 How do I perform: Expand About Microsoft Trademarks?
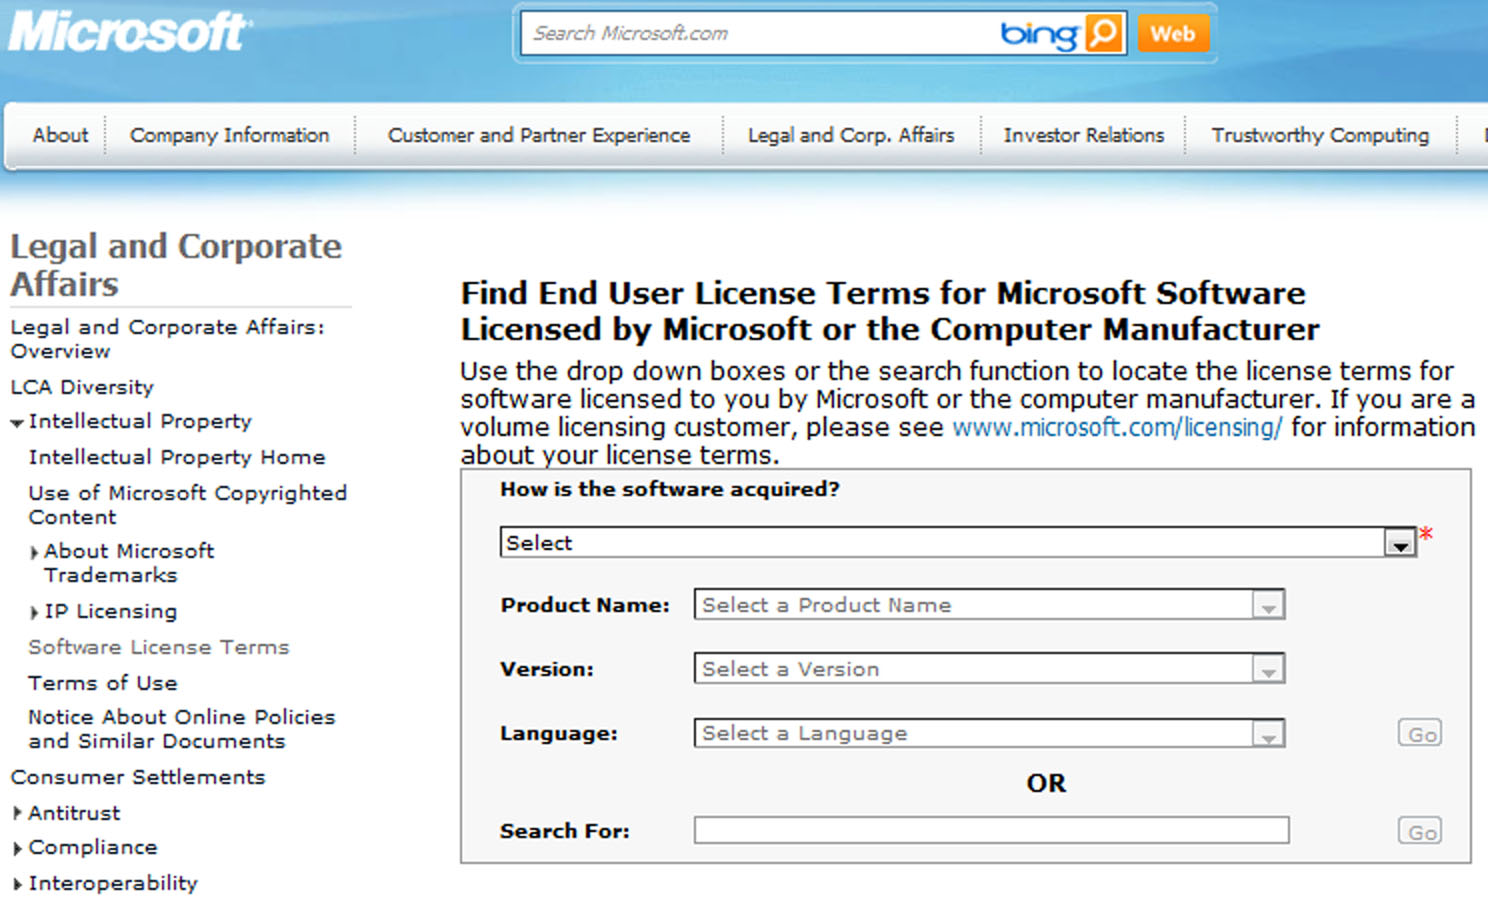pyautogui.click(x=33, y=551)
